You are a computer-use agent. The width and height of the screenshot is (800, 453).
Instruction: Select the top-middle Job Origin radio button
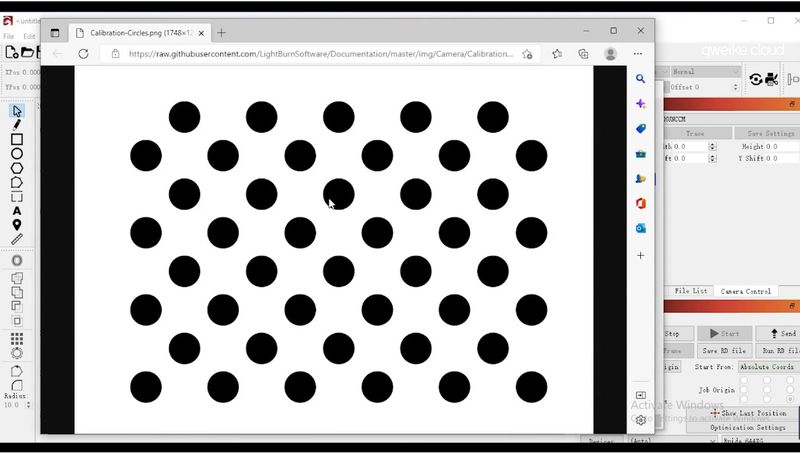coord(766,380)
